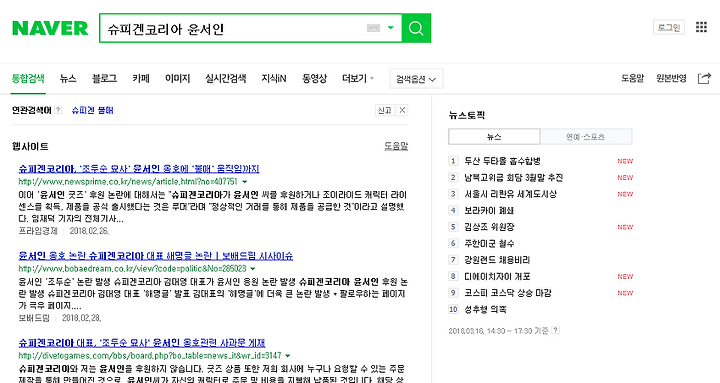This screenshot has height=383, width=720.
Task: Click the 원본반영 link
Action: point(671,79)
